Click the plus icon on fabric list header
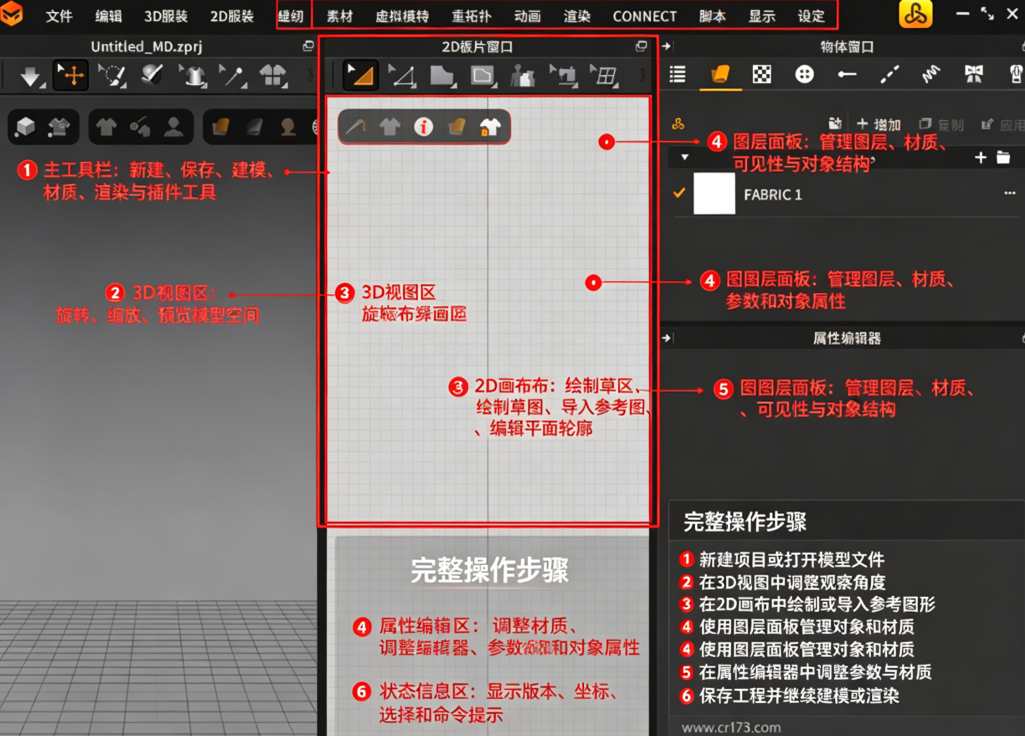Image resolution: width=1025 pixels, height=736 pixels. click(980, 157)
